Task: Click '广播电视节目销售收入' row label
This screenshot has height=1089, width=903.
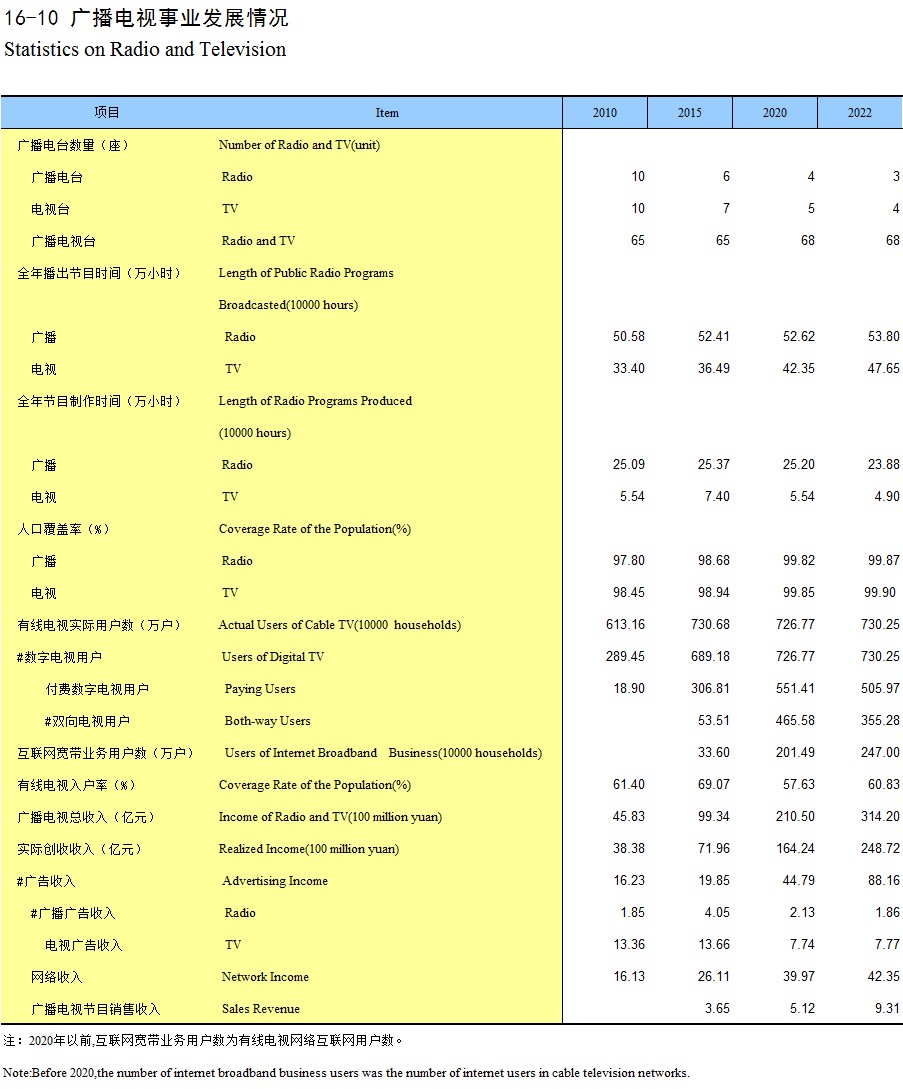Action: click(96, 1009)
